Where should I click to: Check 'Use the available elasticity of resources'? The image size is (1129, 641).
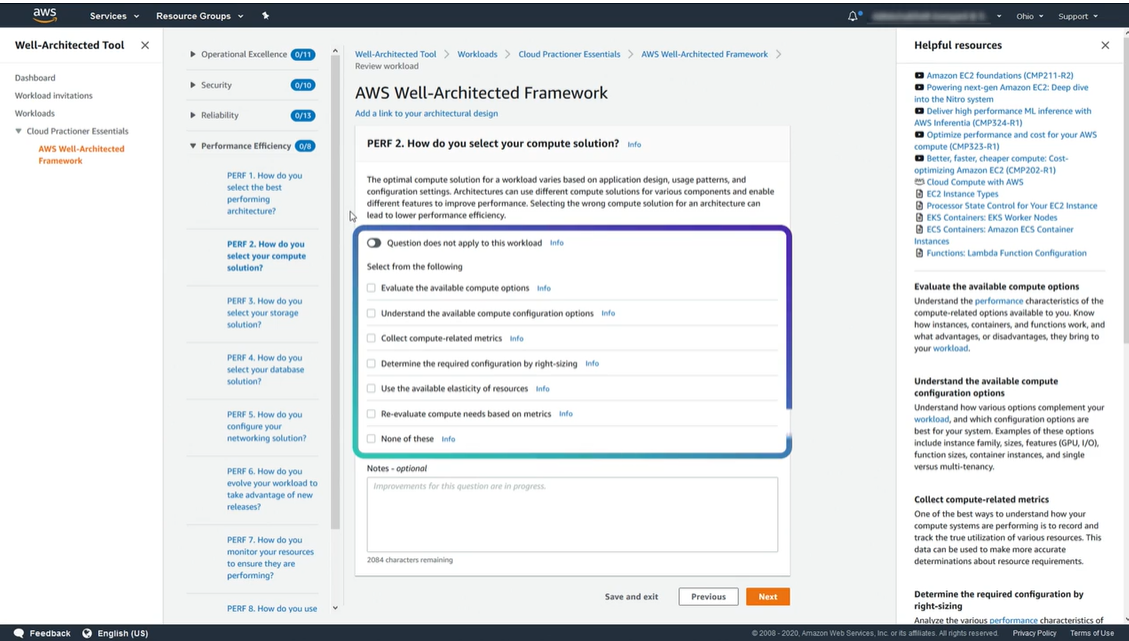click(x=372, y=388)
